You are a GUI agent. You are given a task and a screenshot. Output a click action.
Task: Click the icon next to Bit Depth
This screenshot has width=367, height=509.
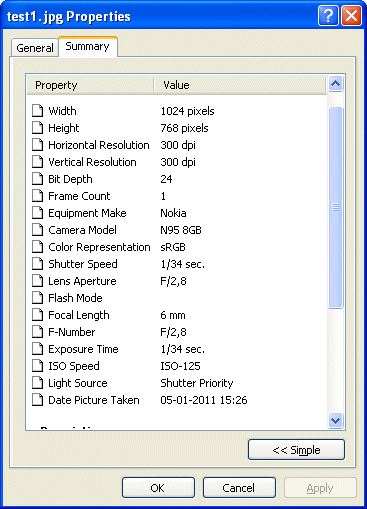(38, 178)
